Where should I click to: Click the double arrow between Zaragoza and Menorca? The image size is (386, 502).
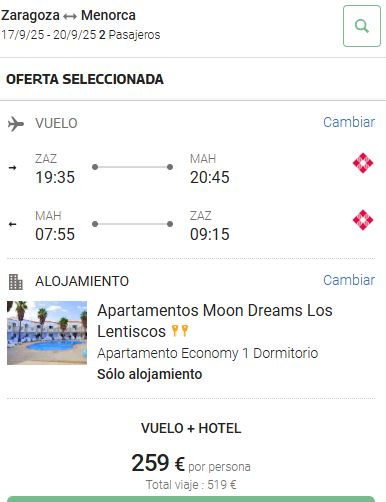pos(70,16)
